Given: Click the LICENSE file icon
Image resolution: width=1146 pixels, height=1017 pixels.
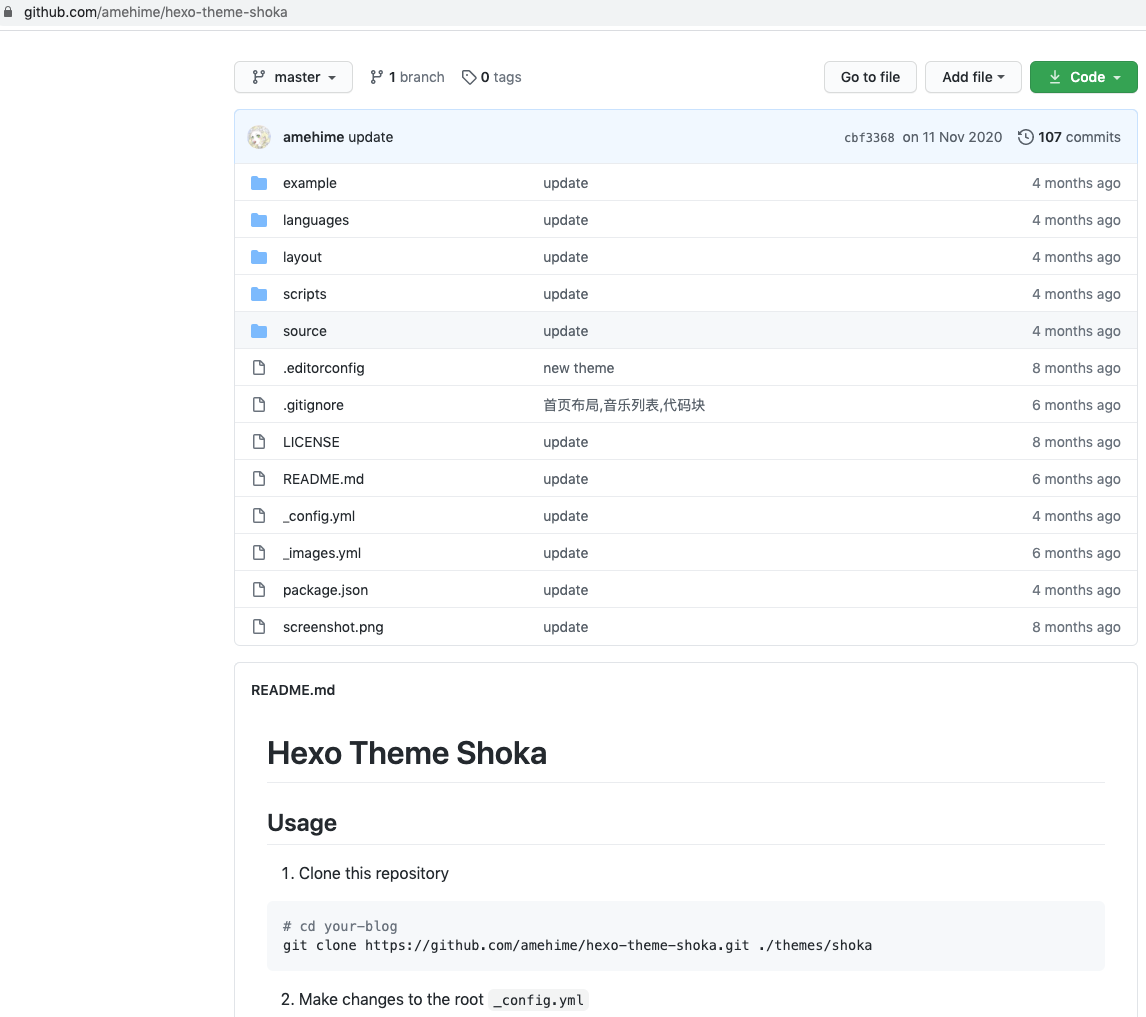Looking at the screenshot, I should [259, 442].
